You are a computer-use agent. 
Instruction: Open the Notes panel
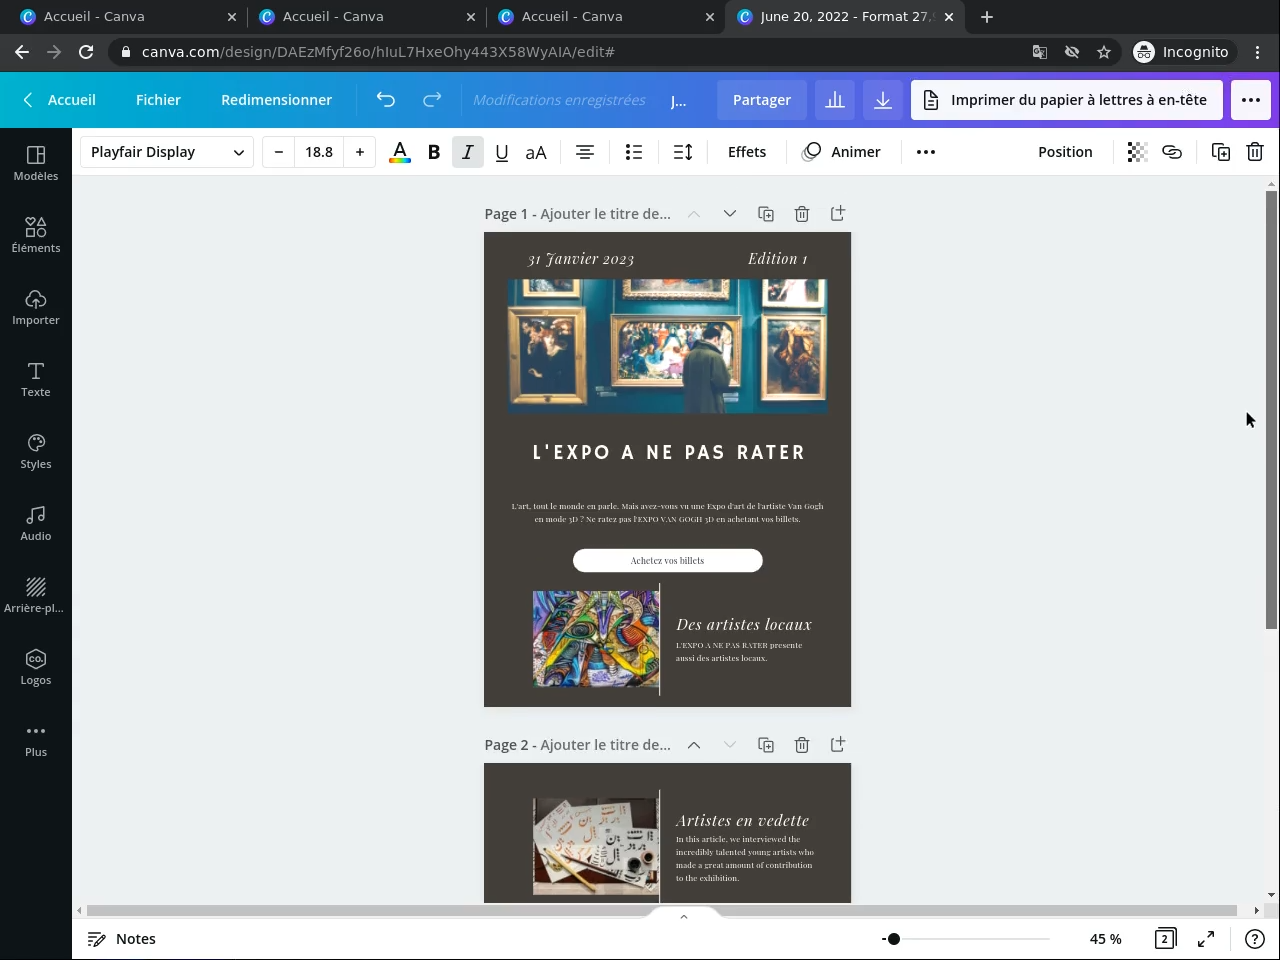pyautogui.click(x=122, y=939)
